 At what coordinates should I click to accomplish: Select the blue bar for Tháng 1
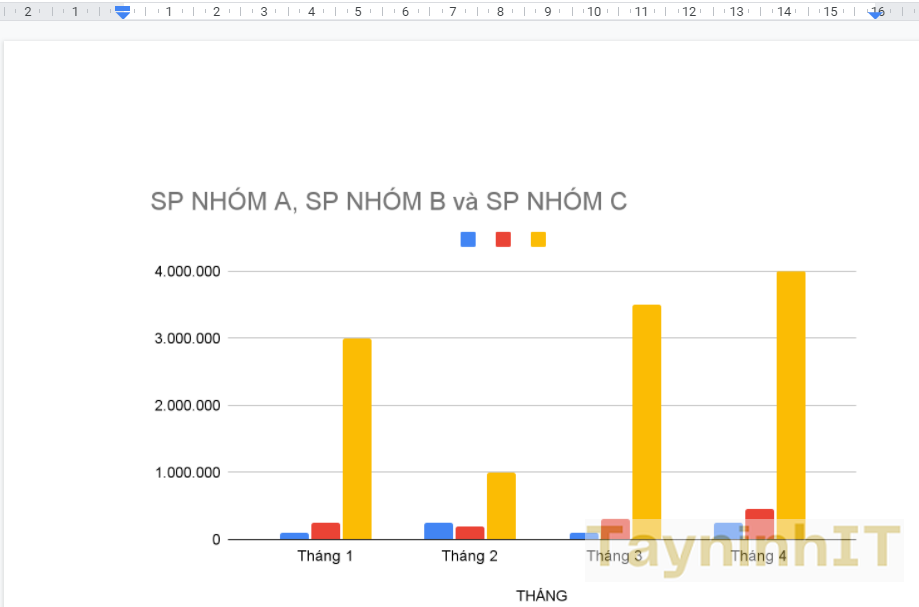(x=294, y=536)
